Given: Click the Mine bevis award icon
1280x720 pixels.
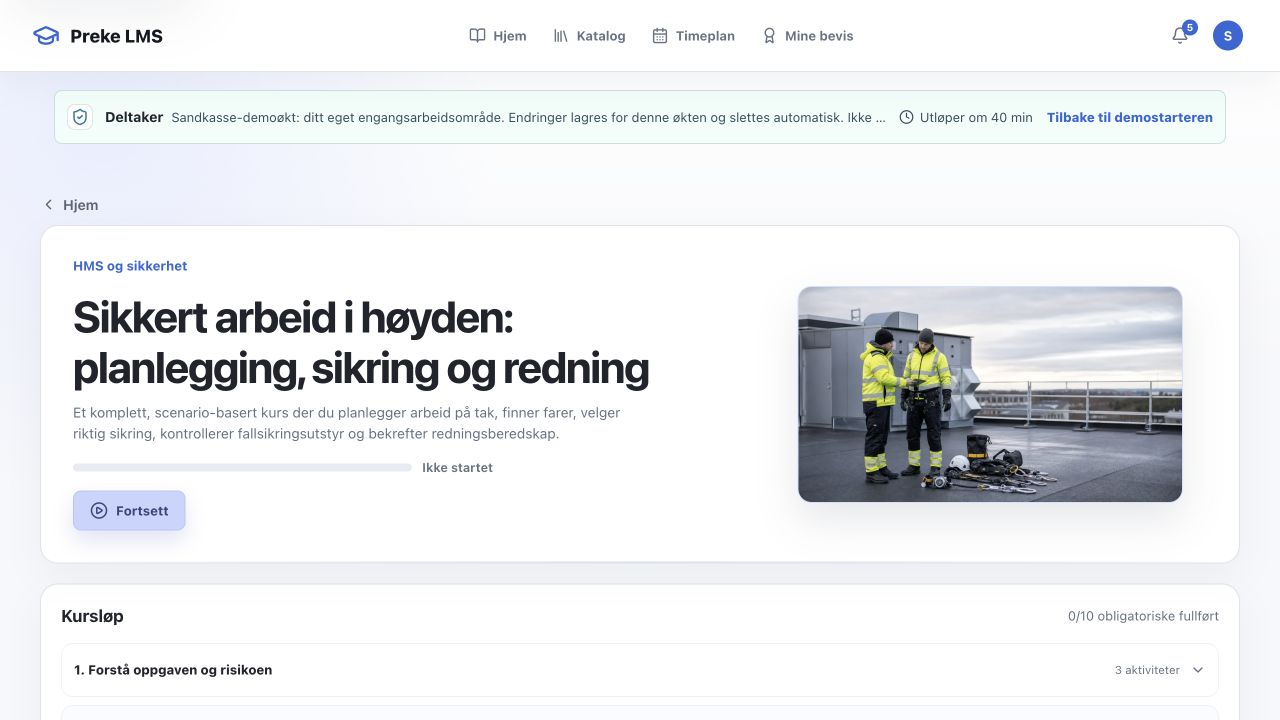Looking at the screenshot, I should pos(769,36).
